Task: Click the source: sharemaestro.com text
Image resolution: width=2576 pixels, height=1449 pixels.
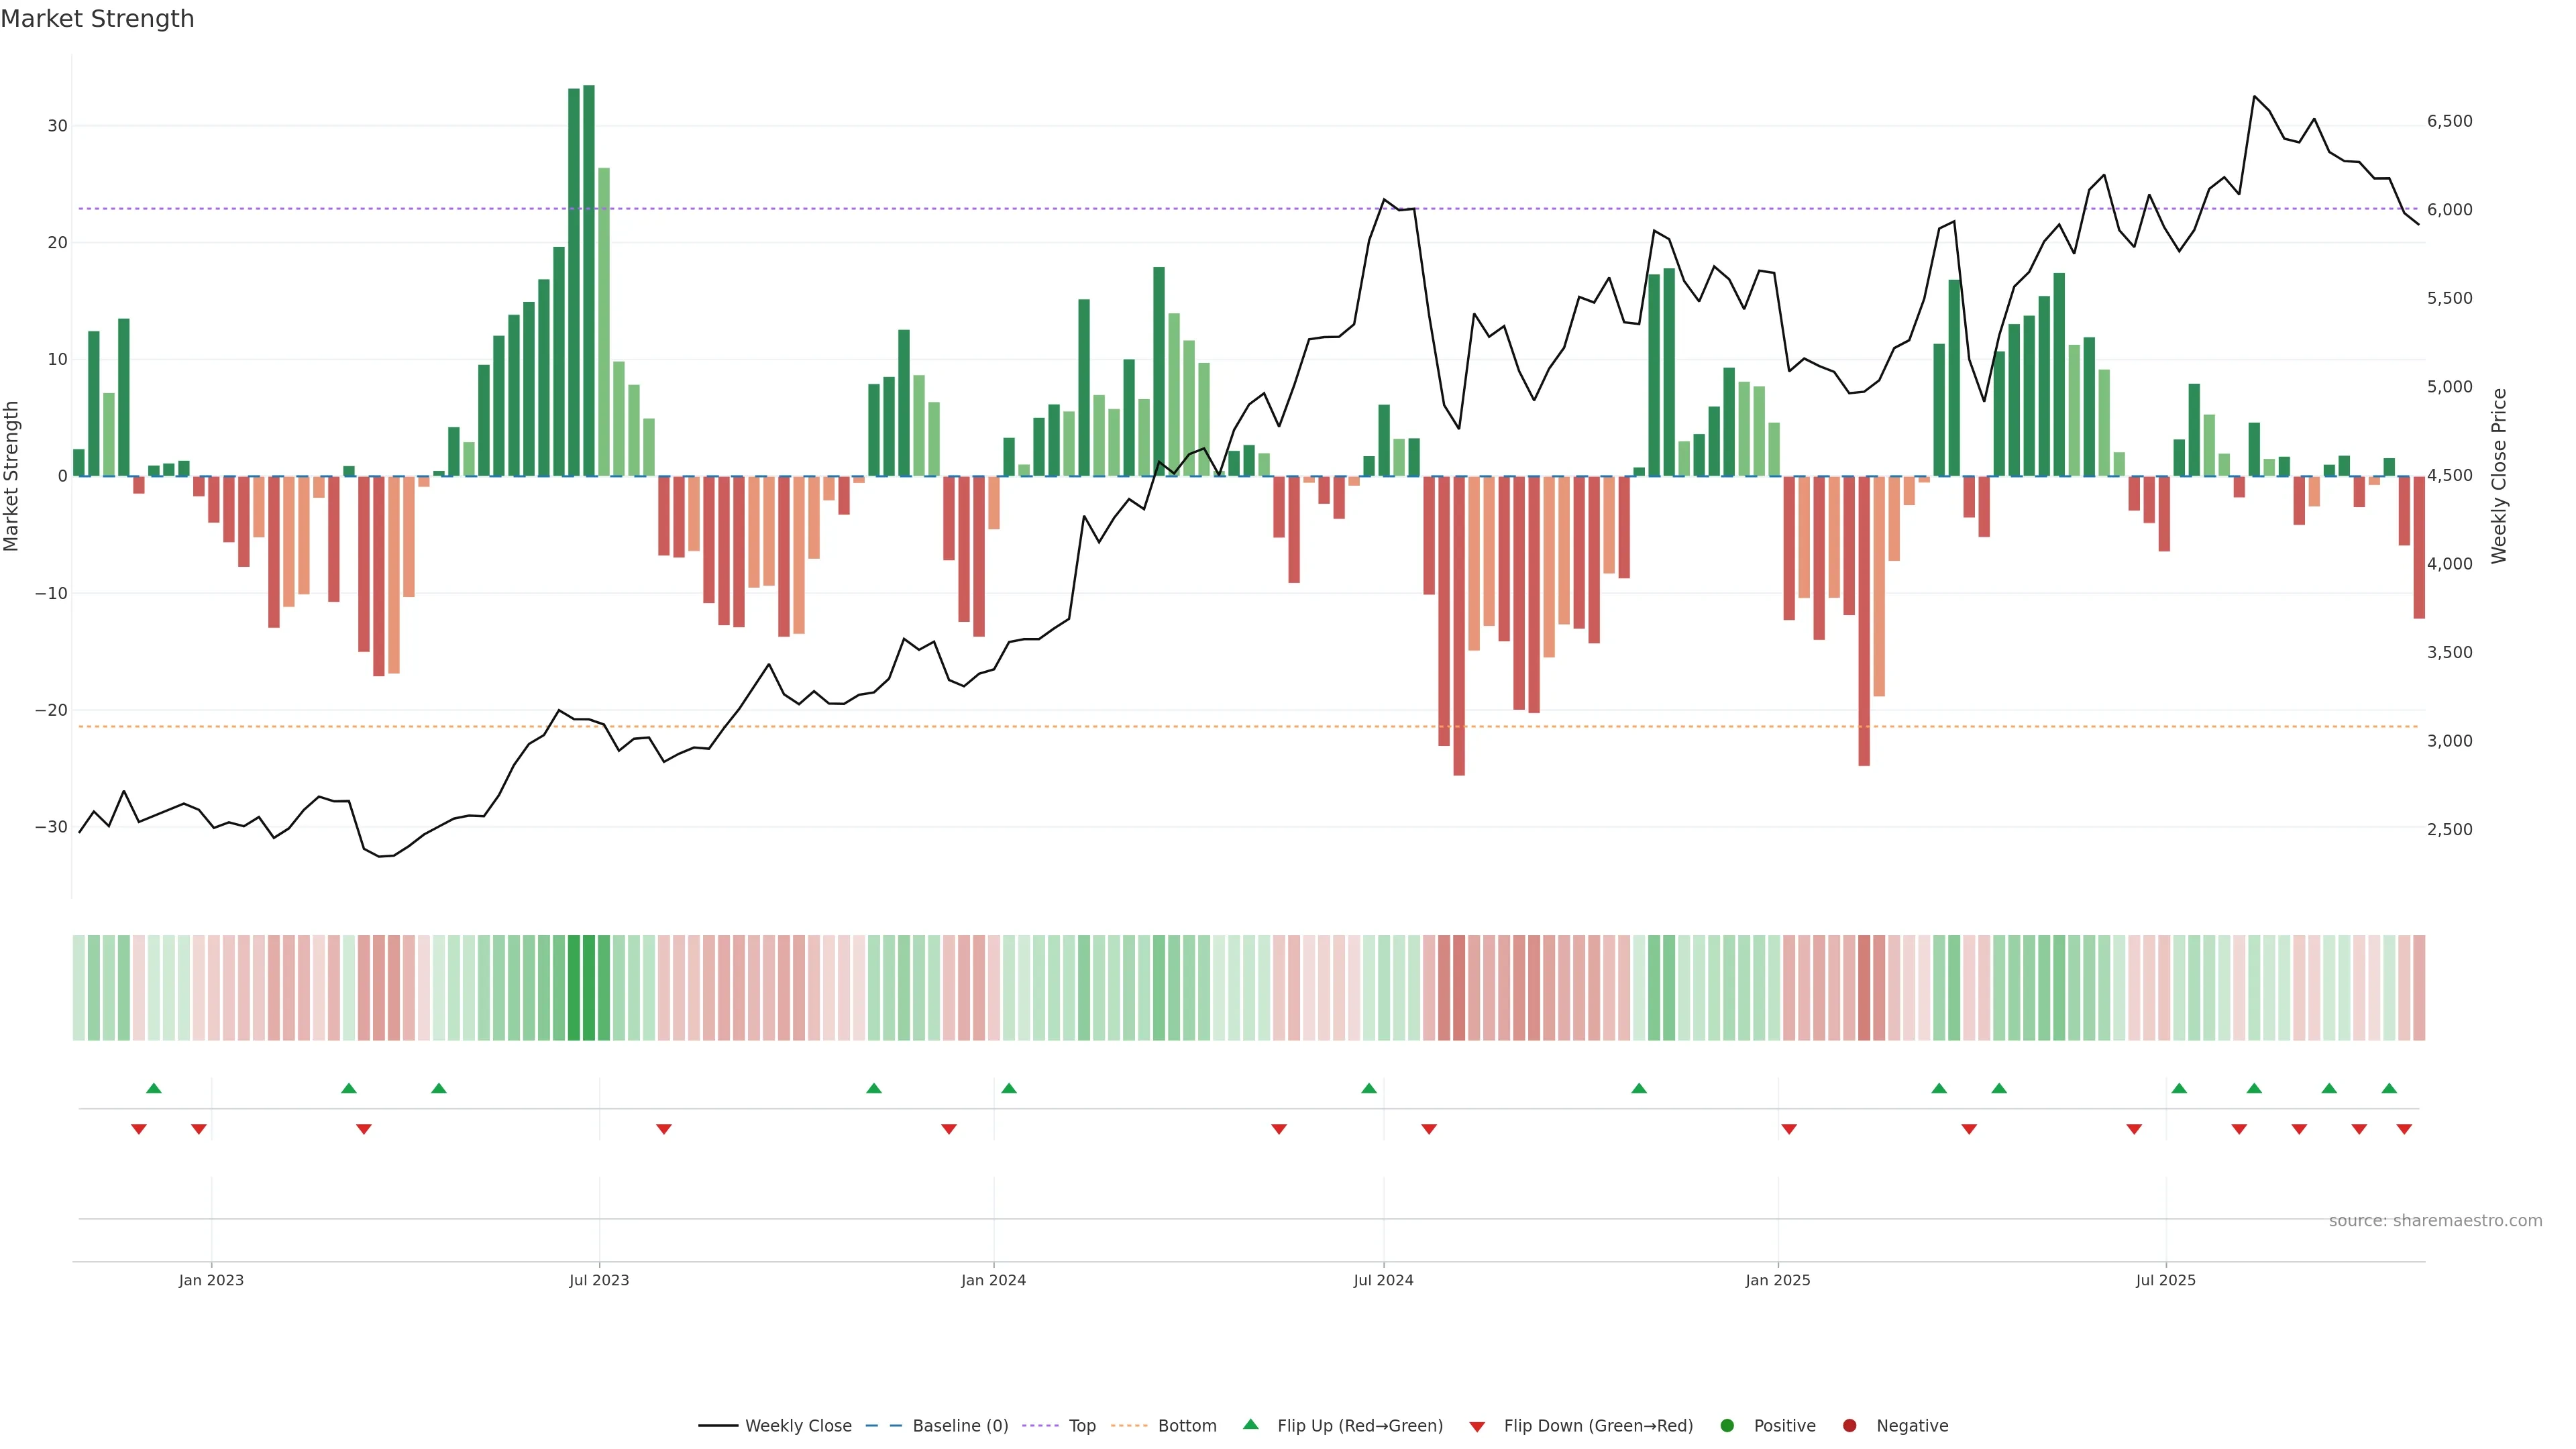Action: (2435, 1221)
